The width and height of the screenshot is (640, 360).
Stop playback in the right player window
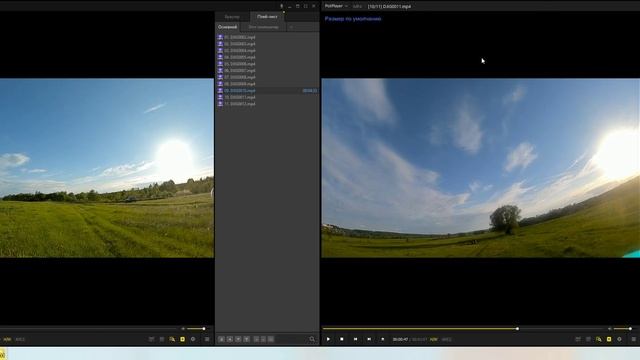click(342, 339)
